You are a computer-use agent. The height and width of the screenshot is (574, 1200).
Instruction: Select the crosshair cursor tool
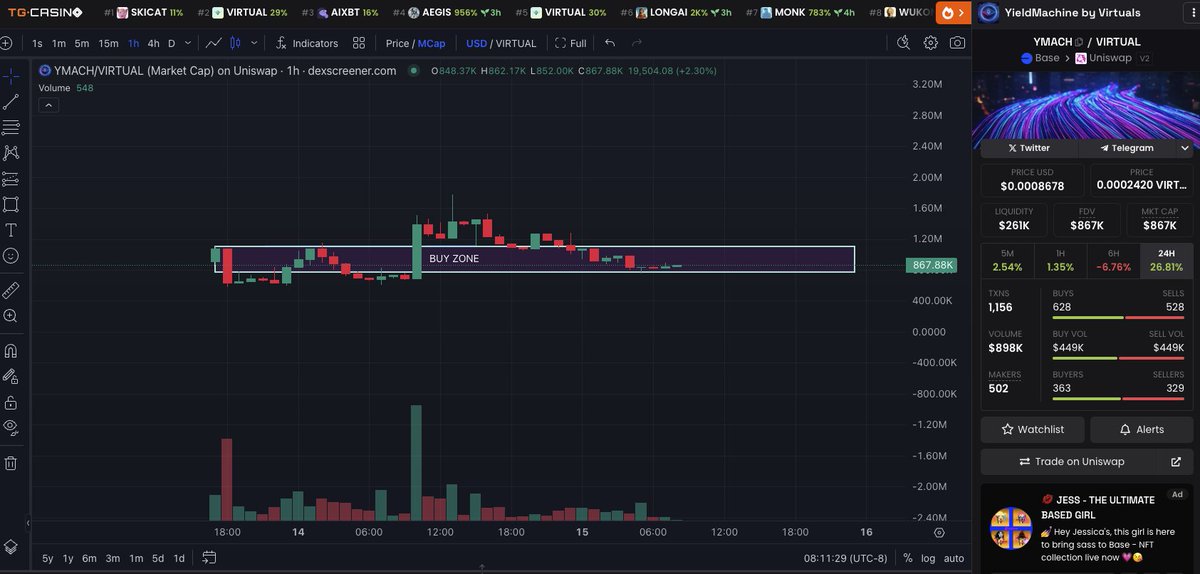coord(11,76)
